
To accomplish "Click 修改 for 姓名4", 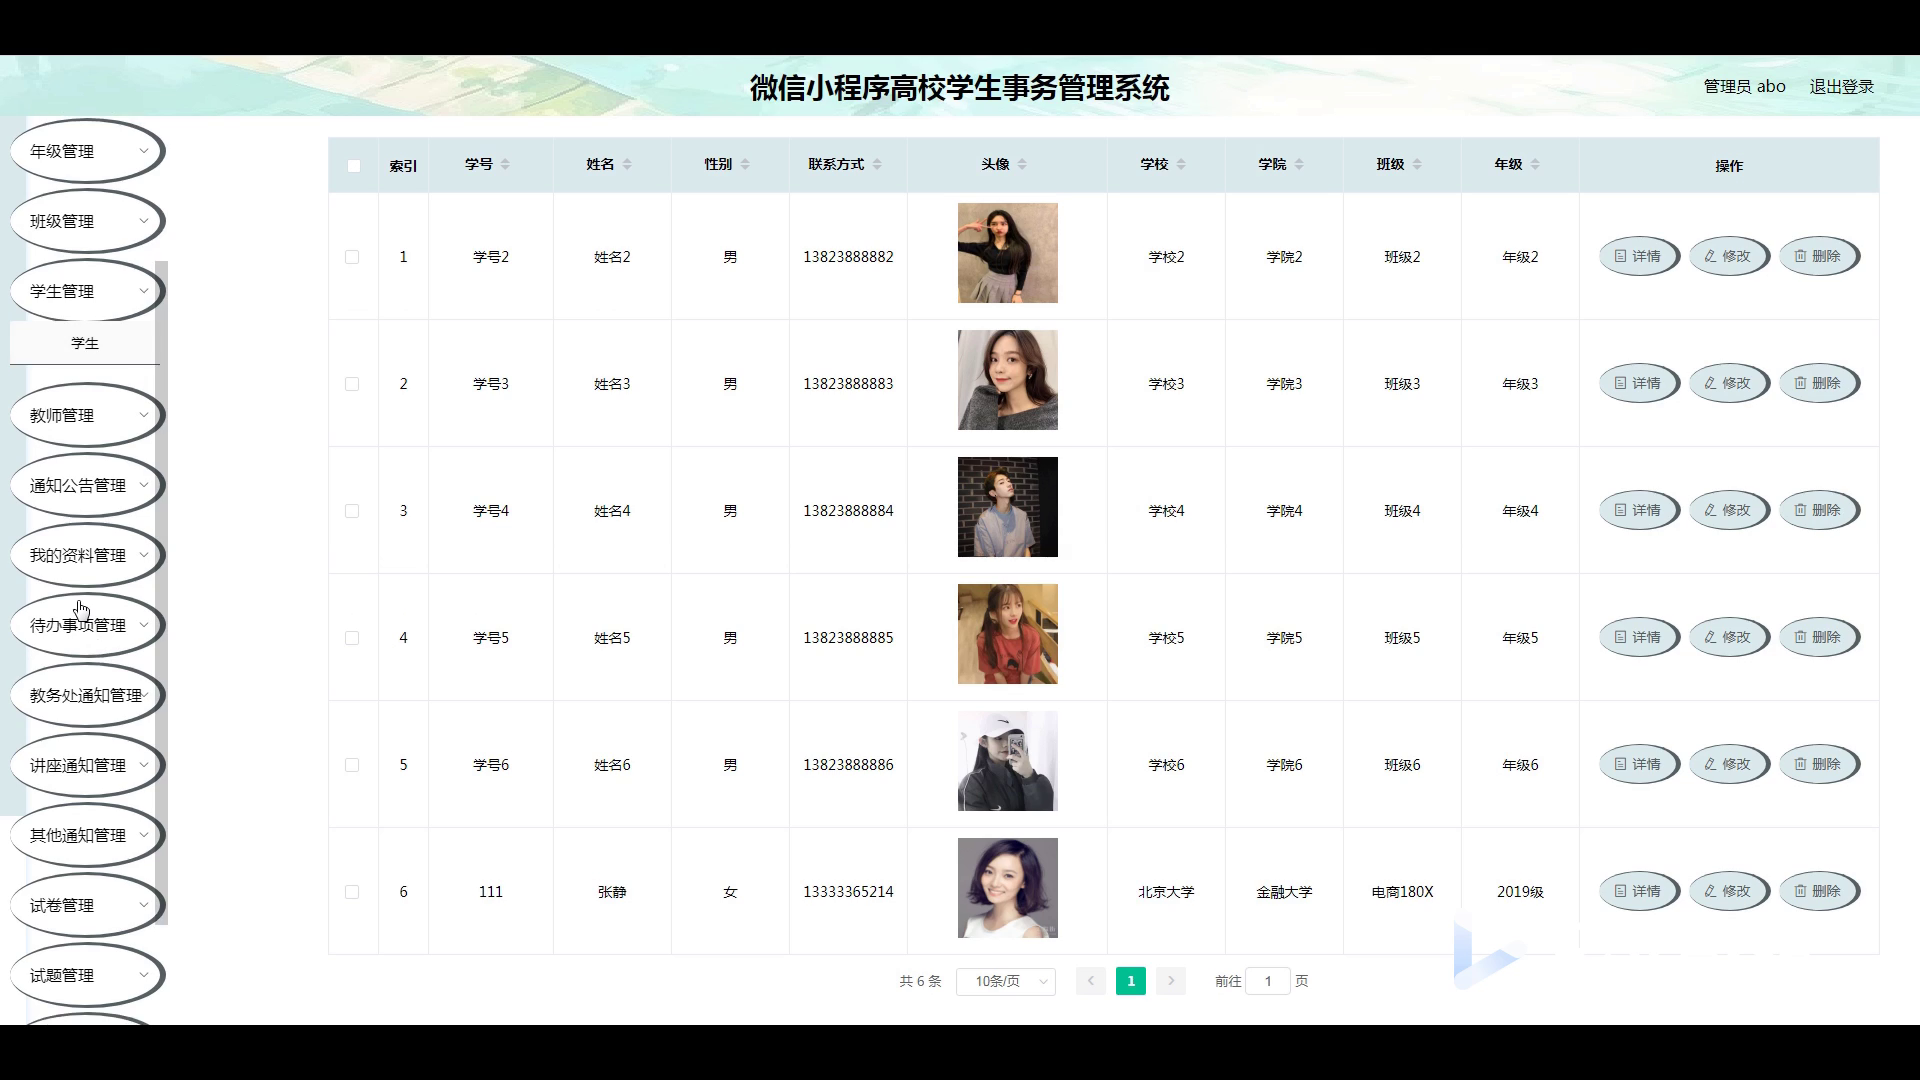I will (1729, 510).
